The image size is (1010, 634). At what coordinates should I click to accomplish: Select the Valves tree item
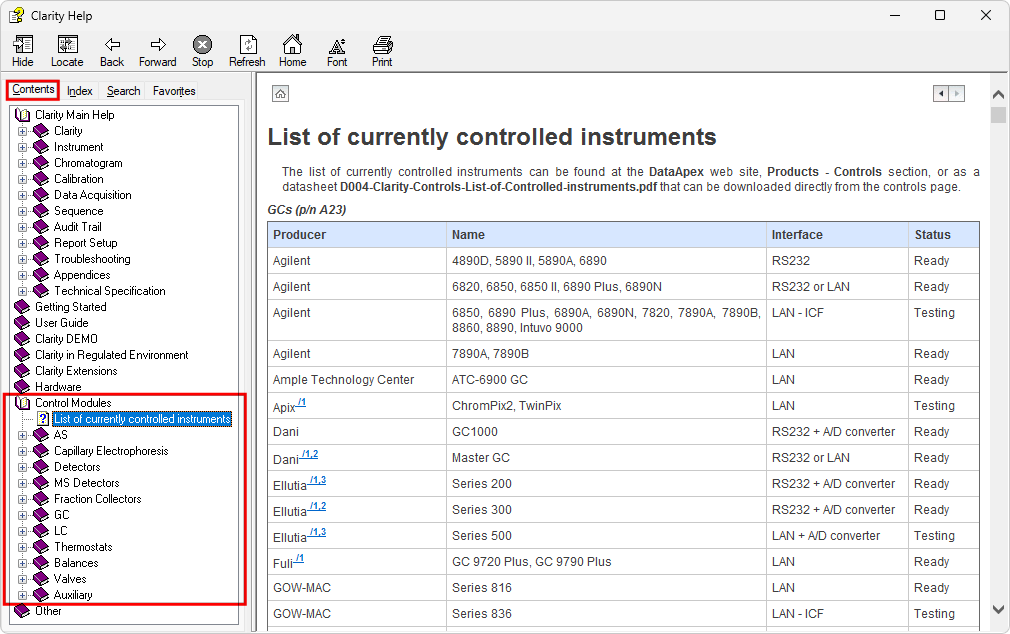coord(70,579)
